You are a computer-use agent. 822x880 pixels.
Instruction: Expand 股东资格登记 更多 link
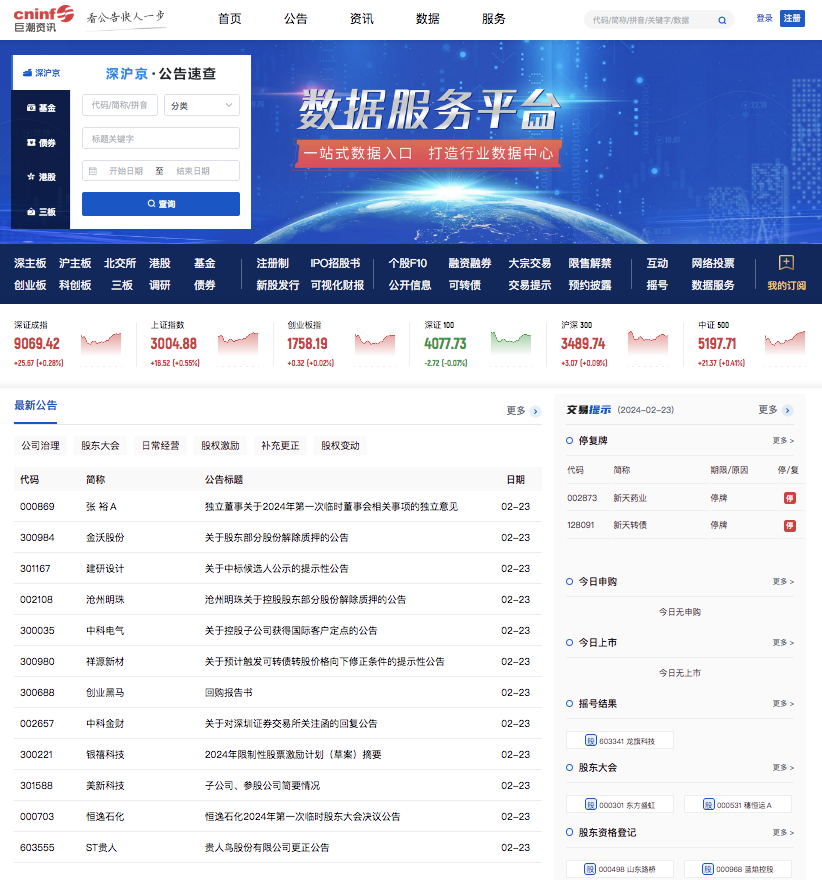(783, 832)
